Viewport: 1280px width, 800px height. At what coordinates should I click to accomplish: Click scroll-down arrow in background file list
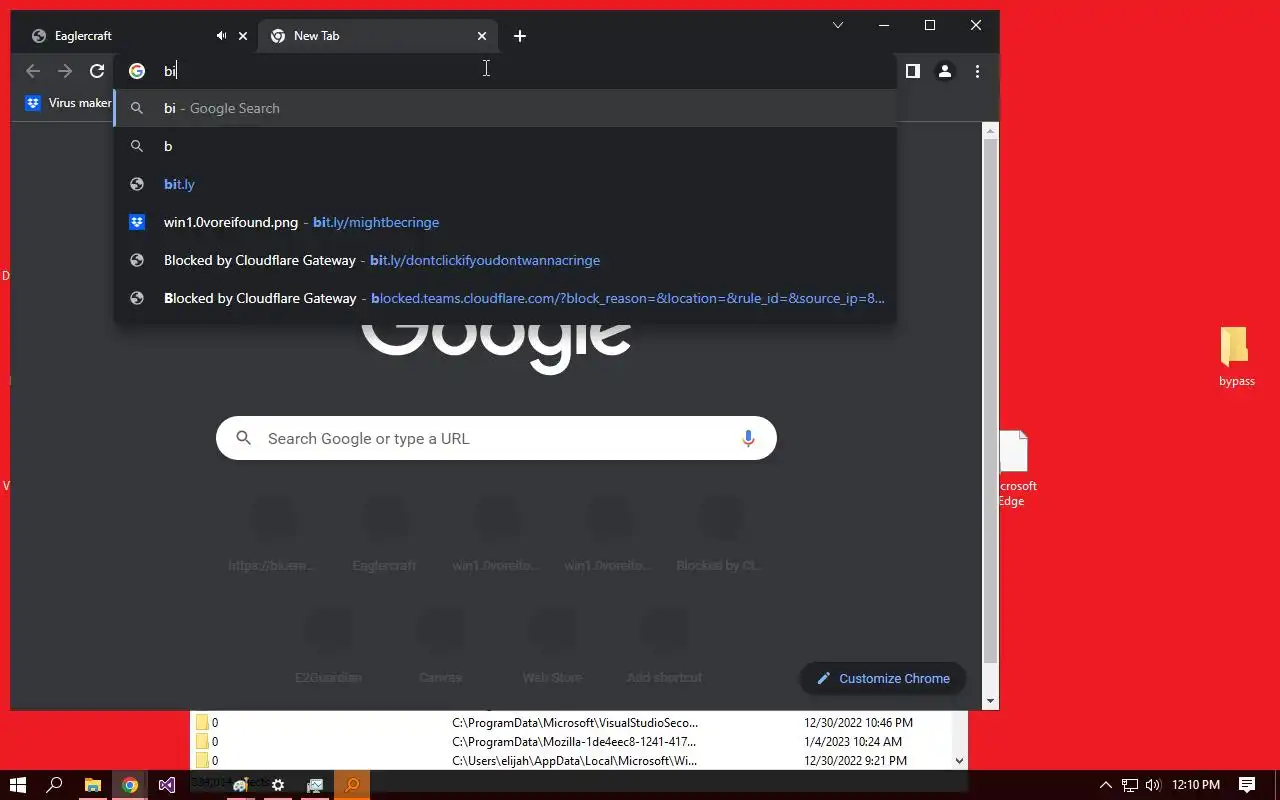tap(960, 761)
